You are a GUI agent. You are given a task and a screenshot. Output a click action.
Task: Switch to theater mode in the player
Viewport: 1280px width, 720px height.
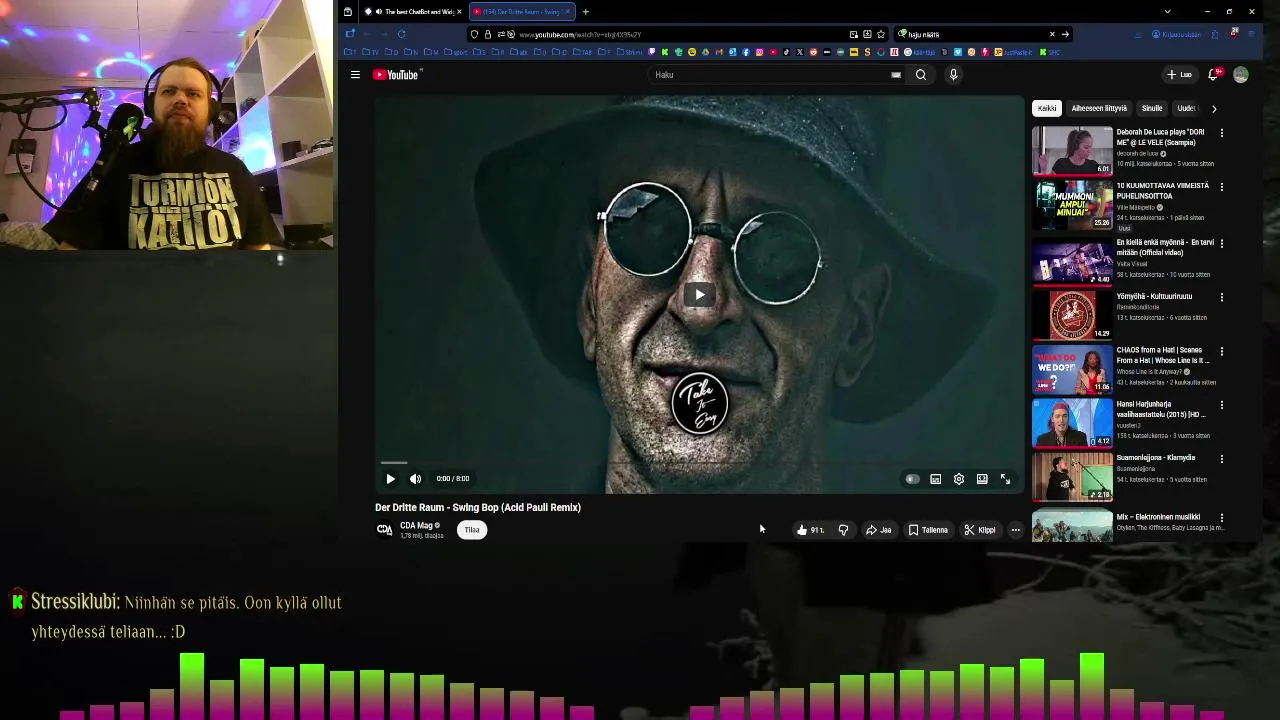point(982,479)
